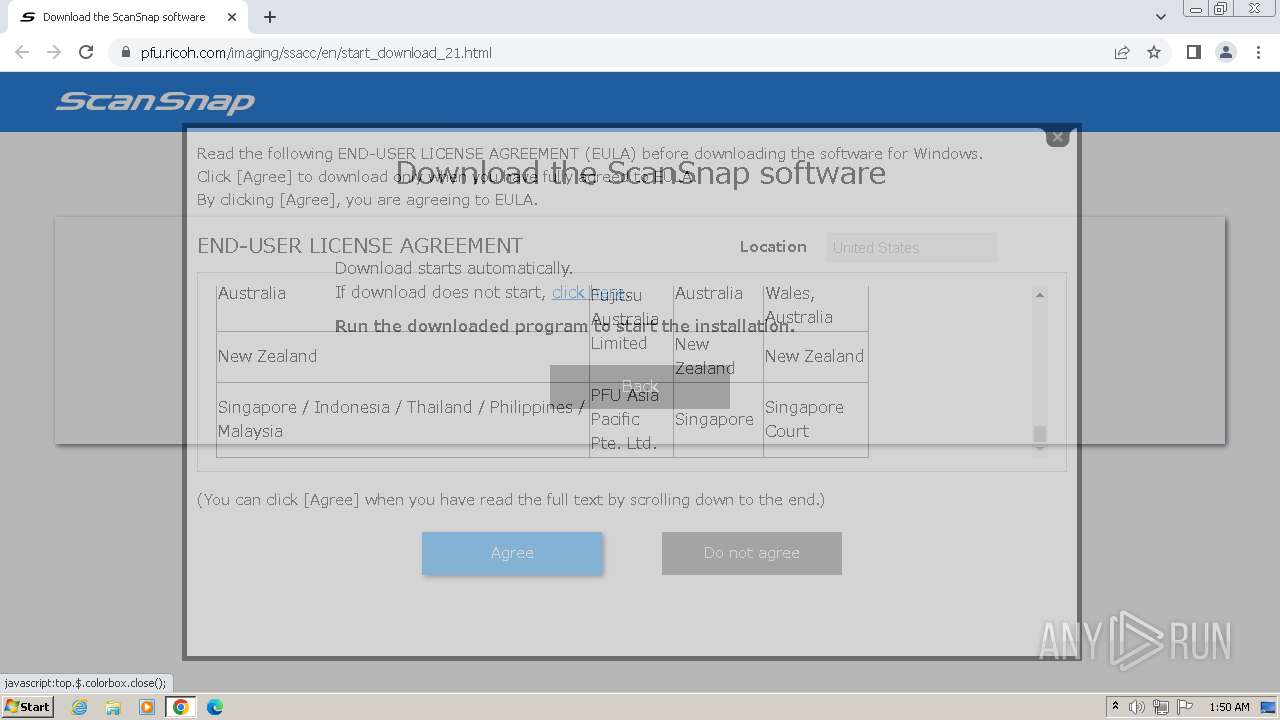The width and height of the screenshot is (1280, 720).
Task: Open Chrome profile icon
Action: point(1225,52)
